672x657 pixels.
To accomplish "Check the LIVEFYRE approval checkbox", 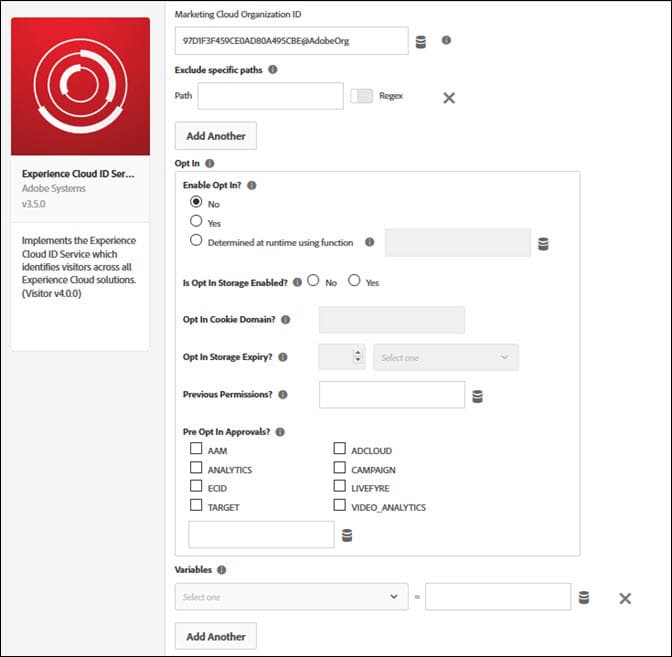I will tap(339, 486).
